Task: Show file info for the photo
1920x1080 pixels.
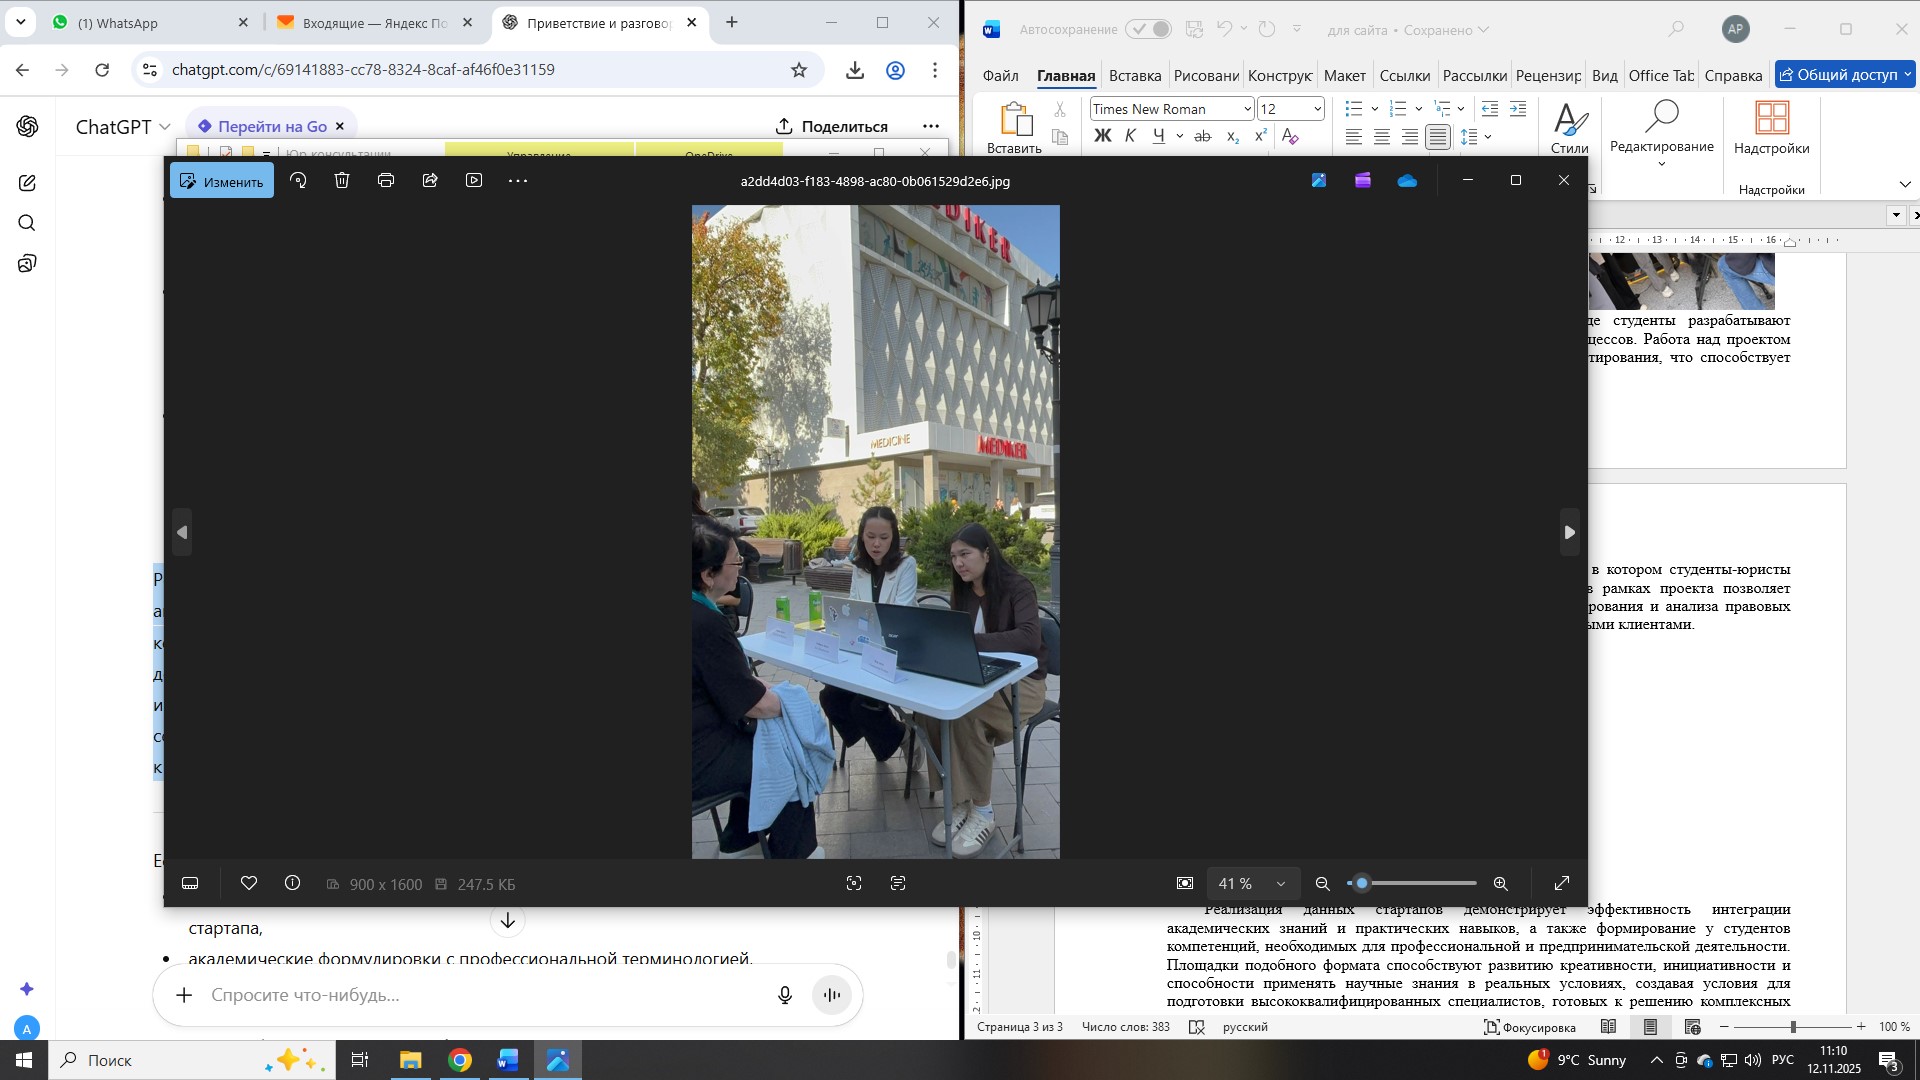Action: click(x=293, y=884)
